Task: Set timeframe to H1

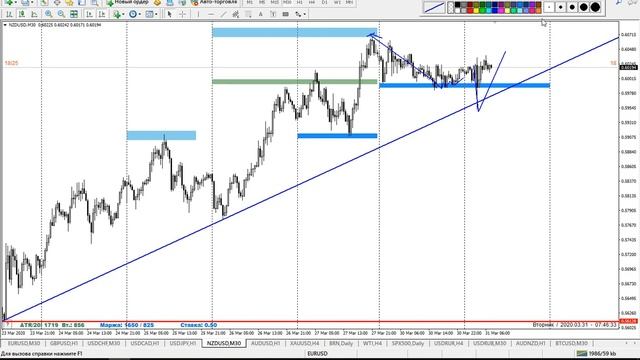Action: click(300, 2)
